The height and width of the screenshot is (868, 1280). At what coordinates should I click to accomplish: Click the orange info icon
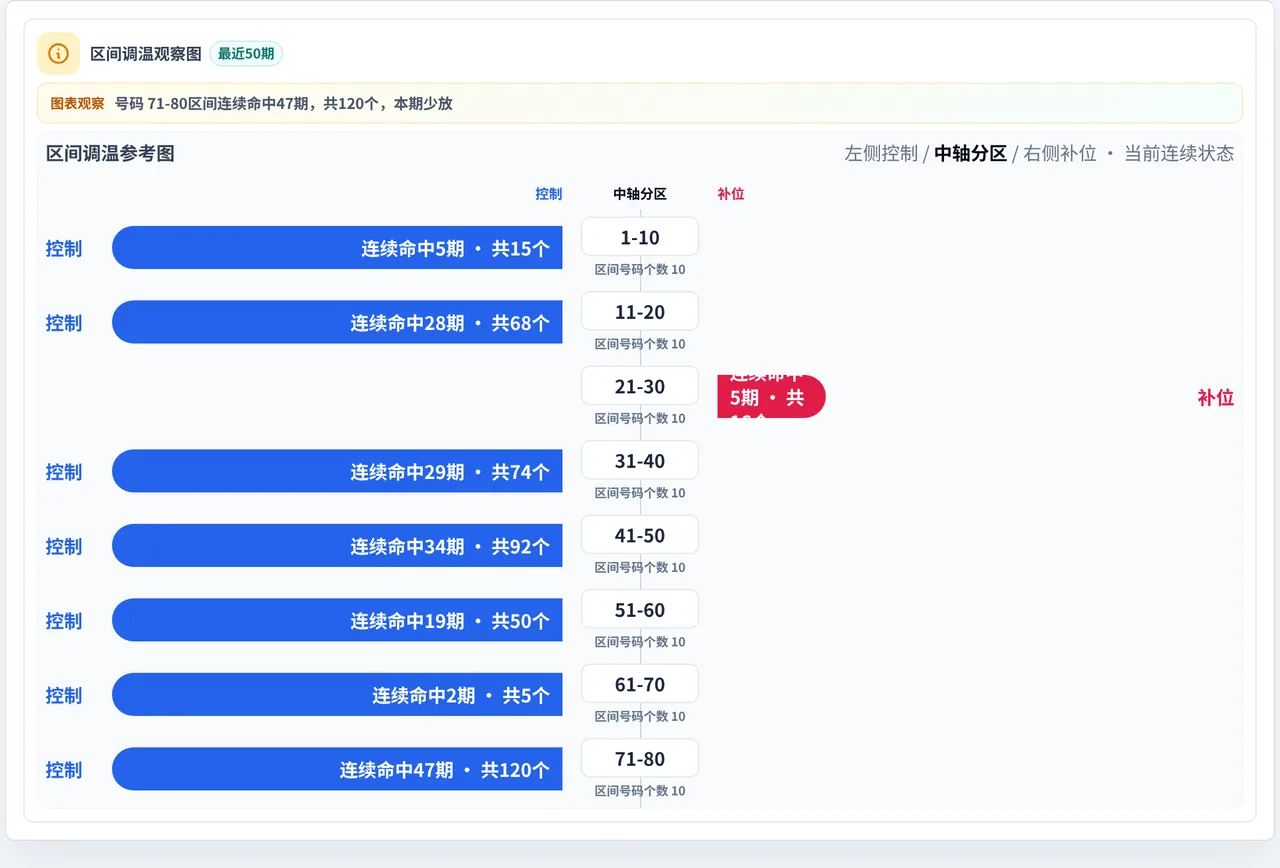(x=58, y=53)
